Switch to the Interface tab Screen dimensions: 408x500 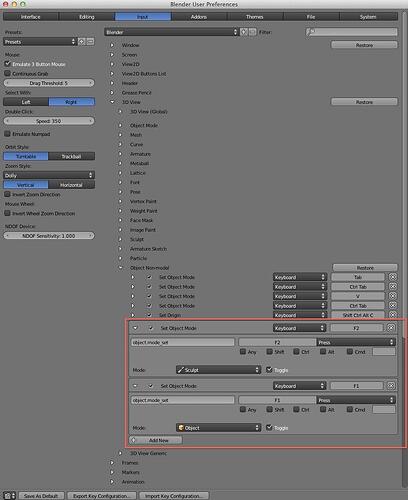click(x=30, y=17)
